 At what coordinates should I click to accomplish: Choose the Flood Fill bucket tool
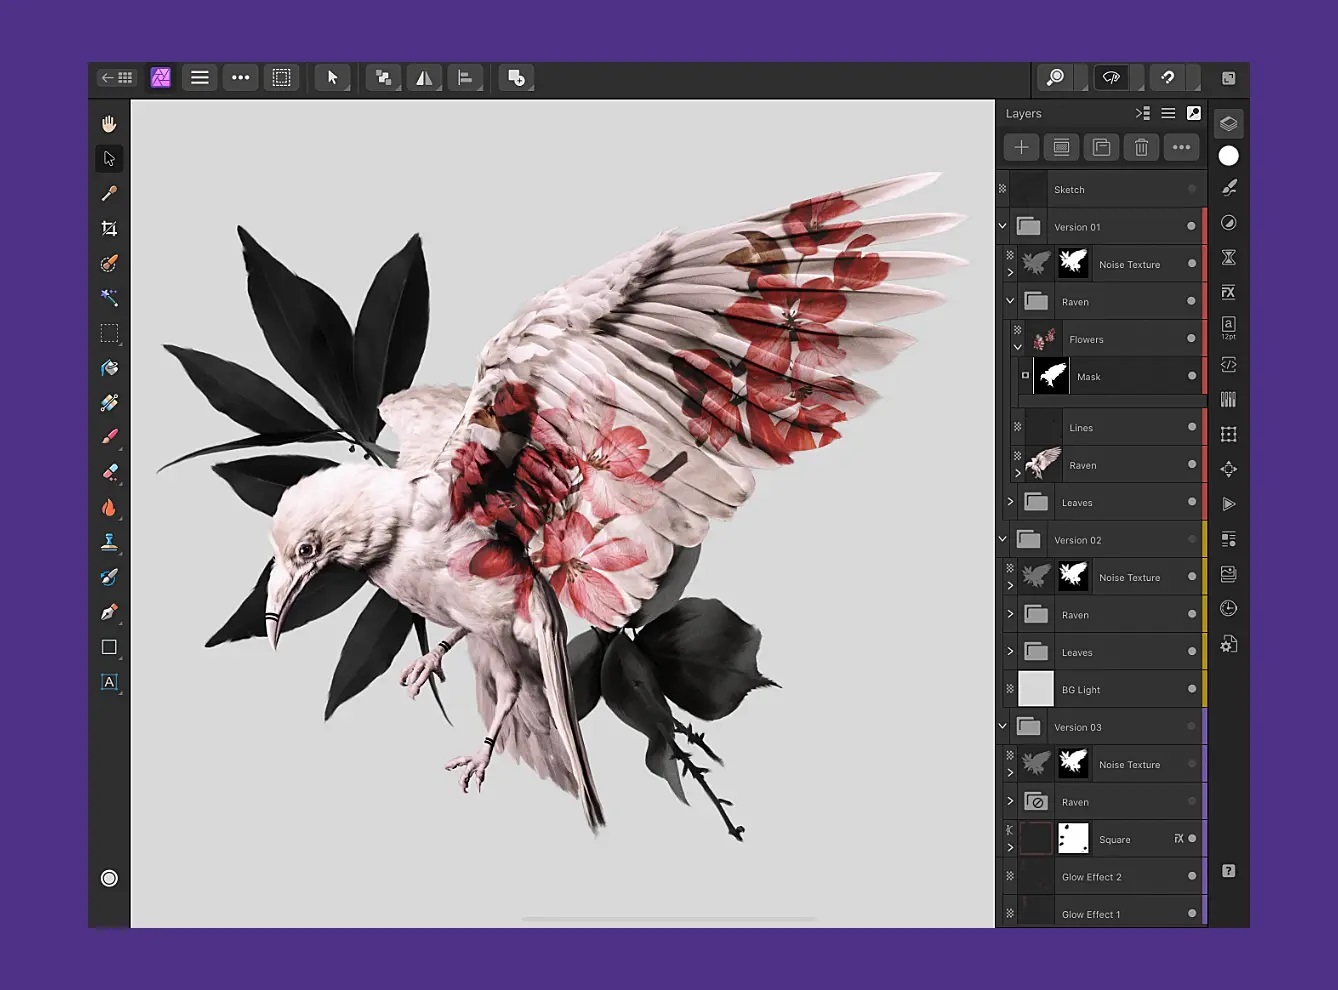[x=109, y=368]
